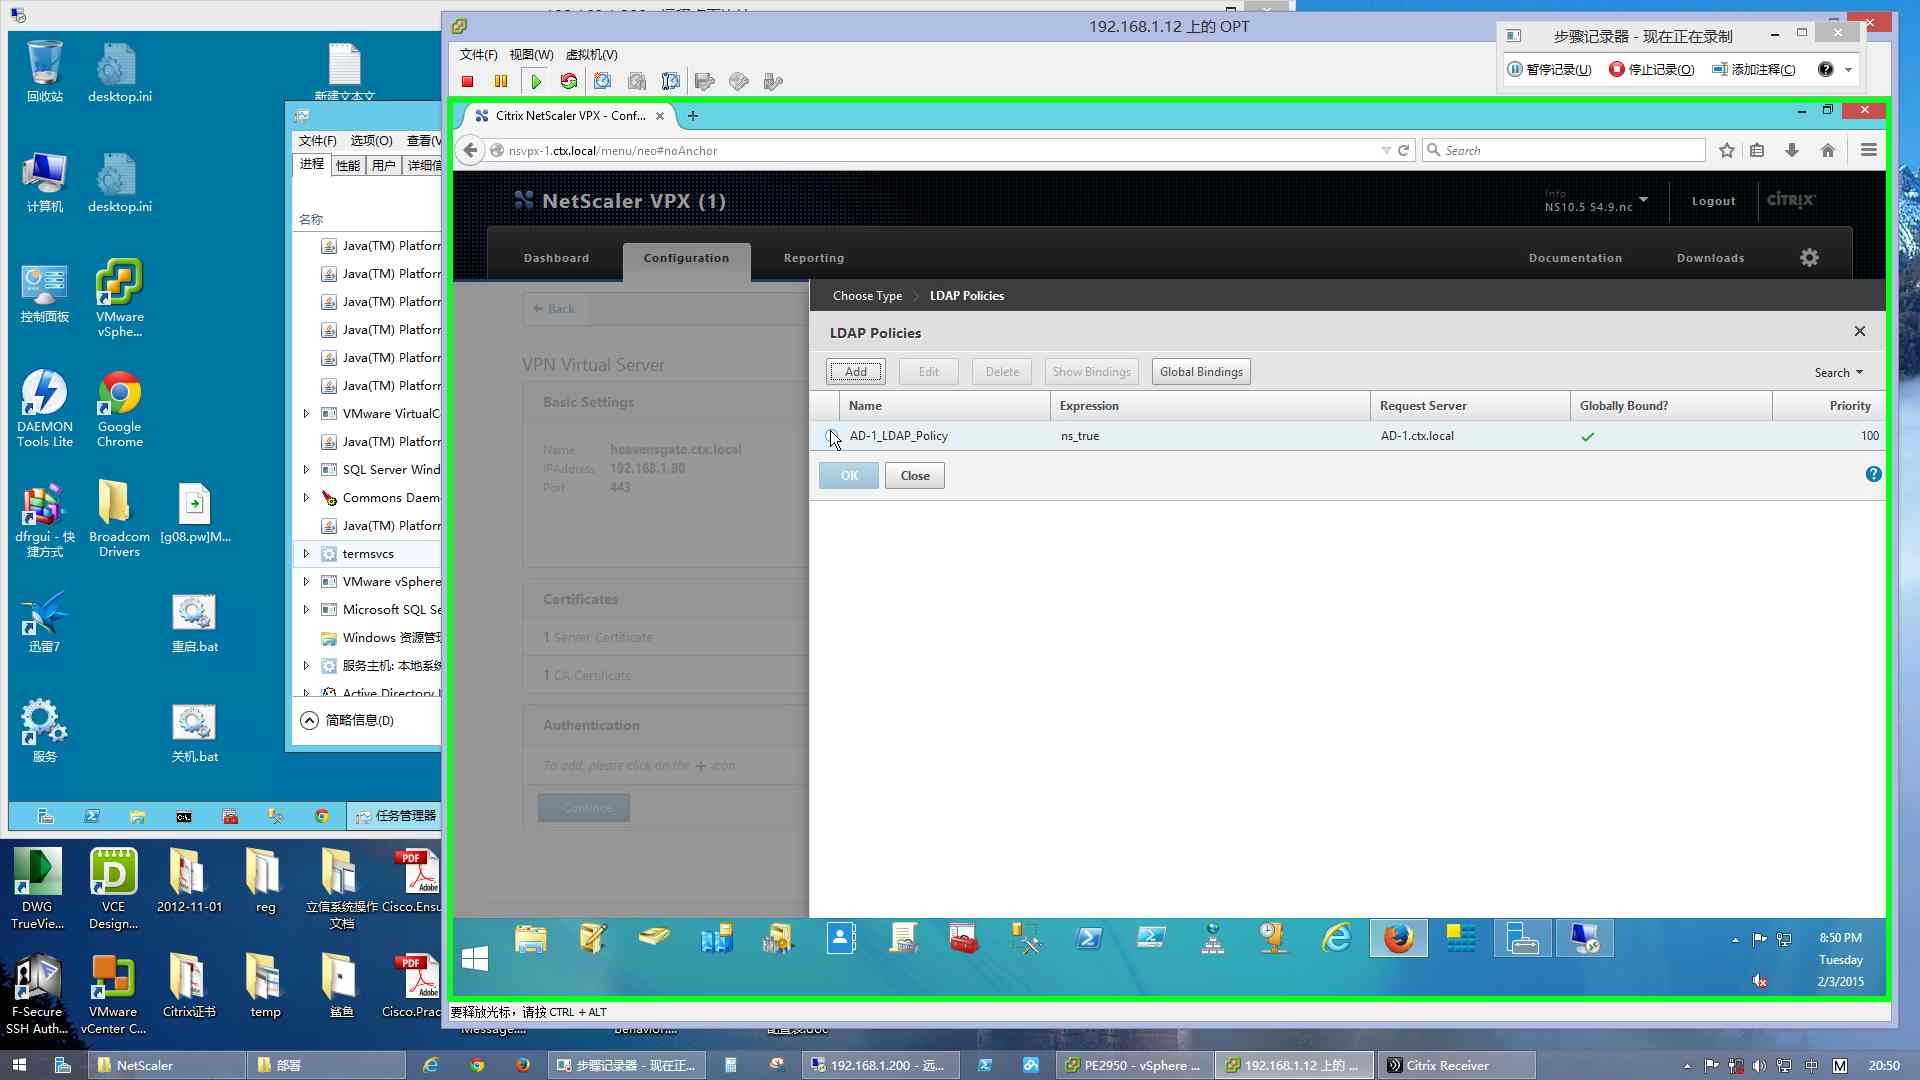
Task: Click Close button below policy list
Action: coord(915,476)
